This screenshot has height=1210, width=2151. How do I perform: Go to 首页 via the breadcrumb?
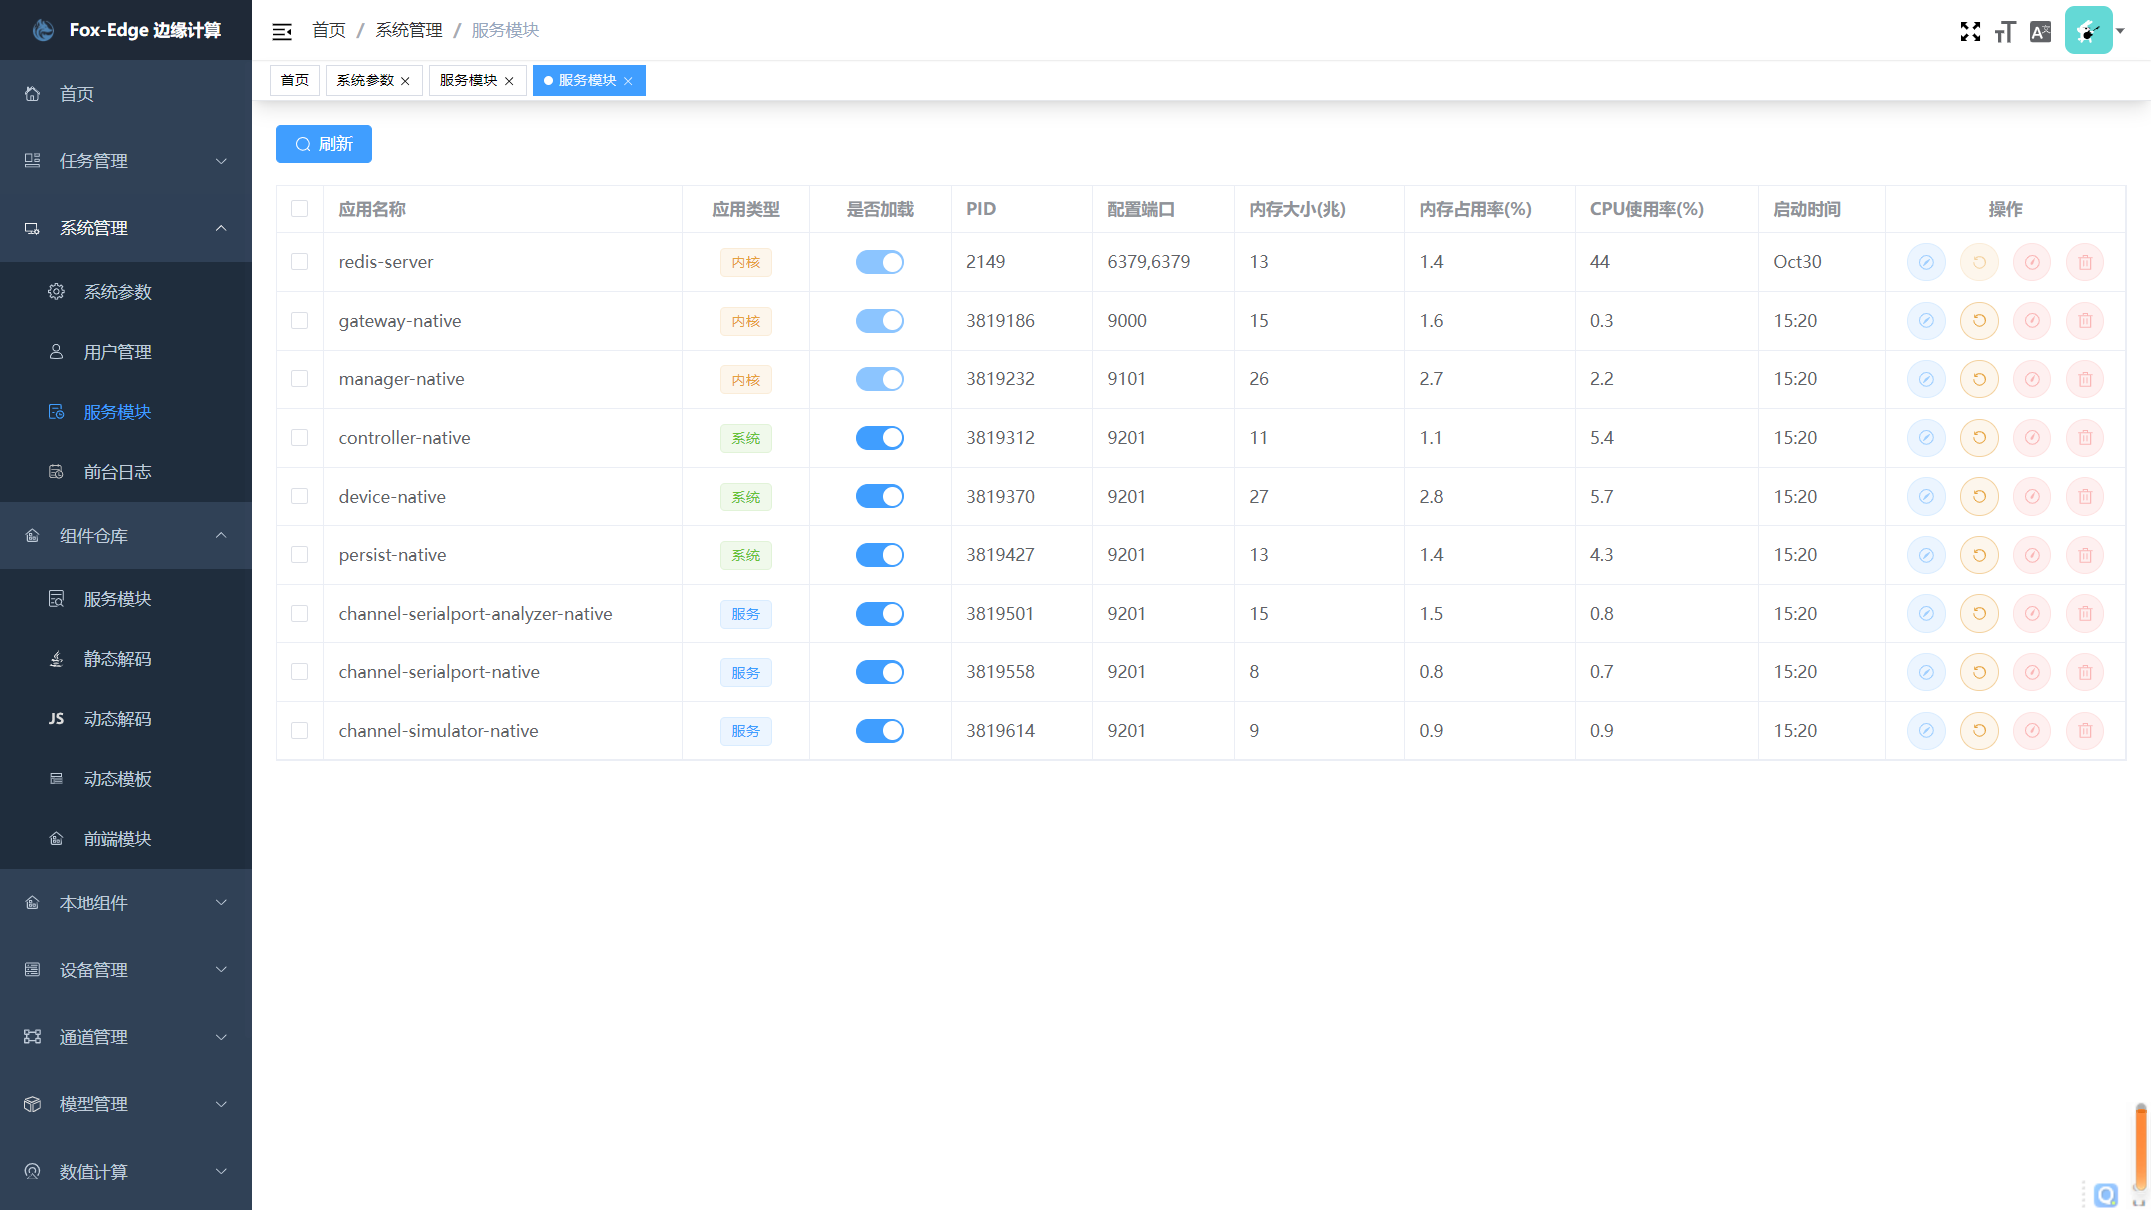click(x=329, y=31)
